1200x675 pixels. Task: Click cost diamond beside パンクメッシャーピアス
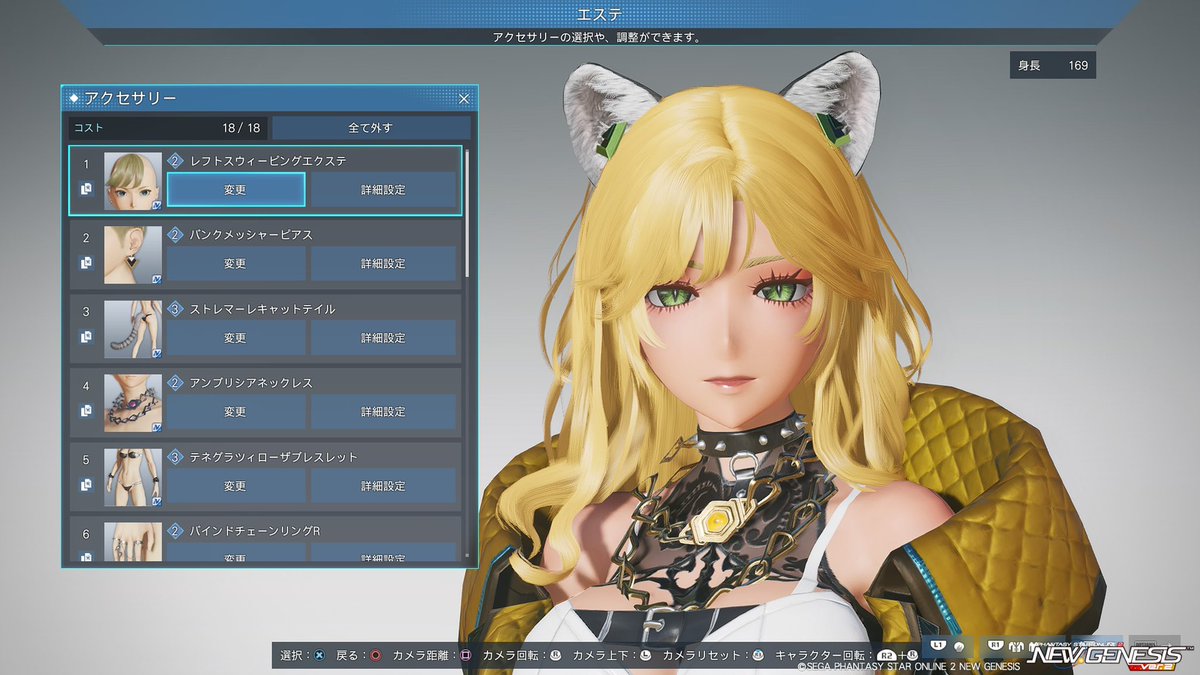click(175, 235)
